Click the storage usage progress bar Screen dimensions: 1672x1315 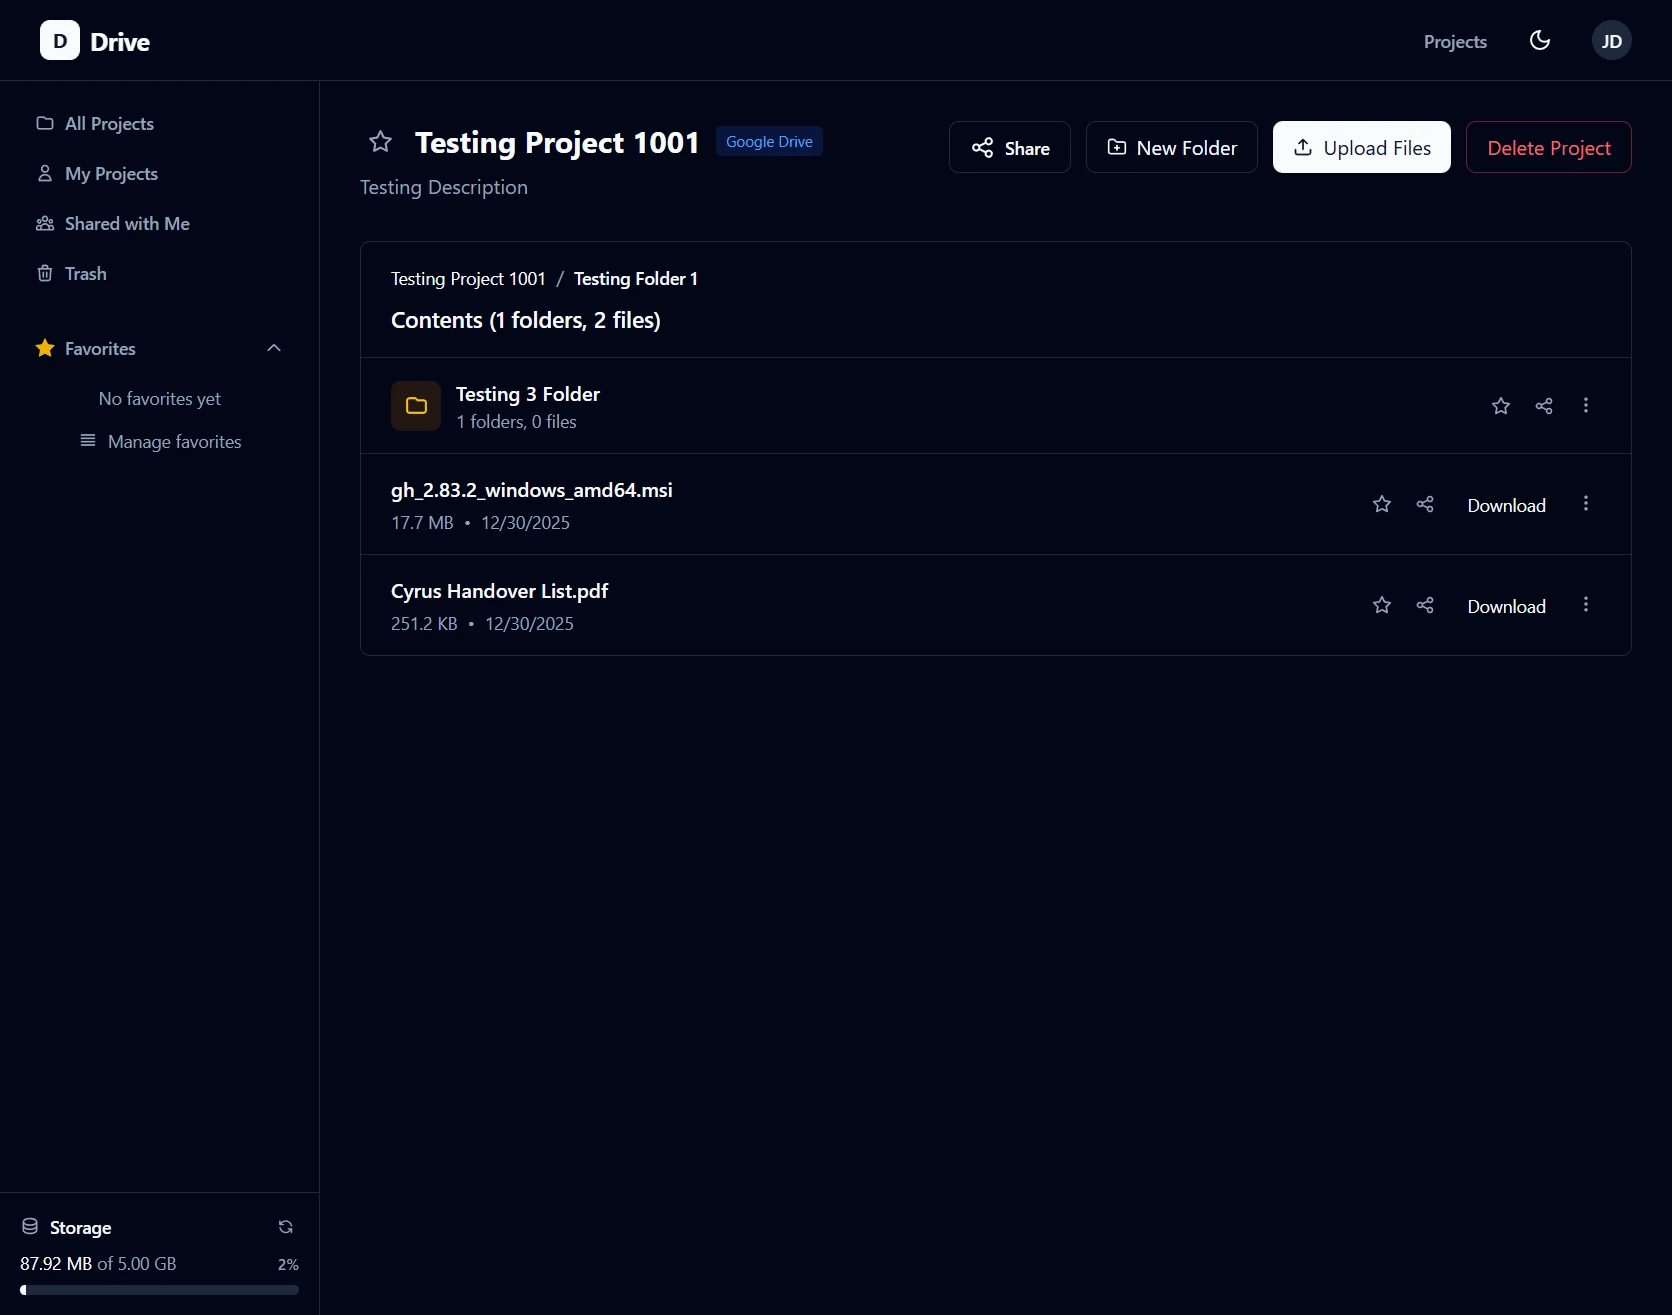159,1290
